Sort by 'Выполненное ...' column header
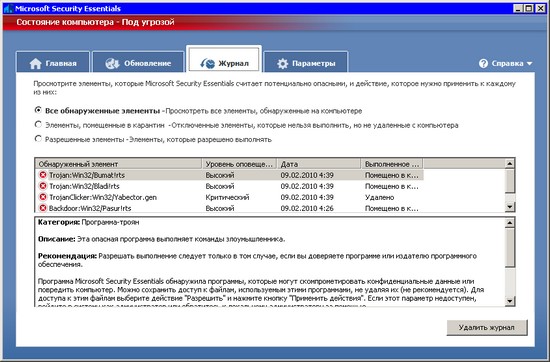 392,164
